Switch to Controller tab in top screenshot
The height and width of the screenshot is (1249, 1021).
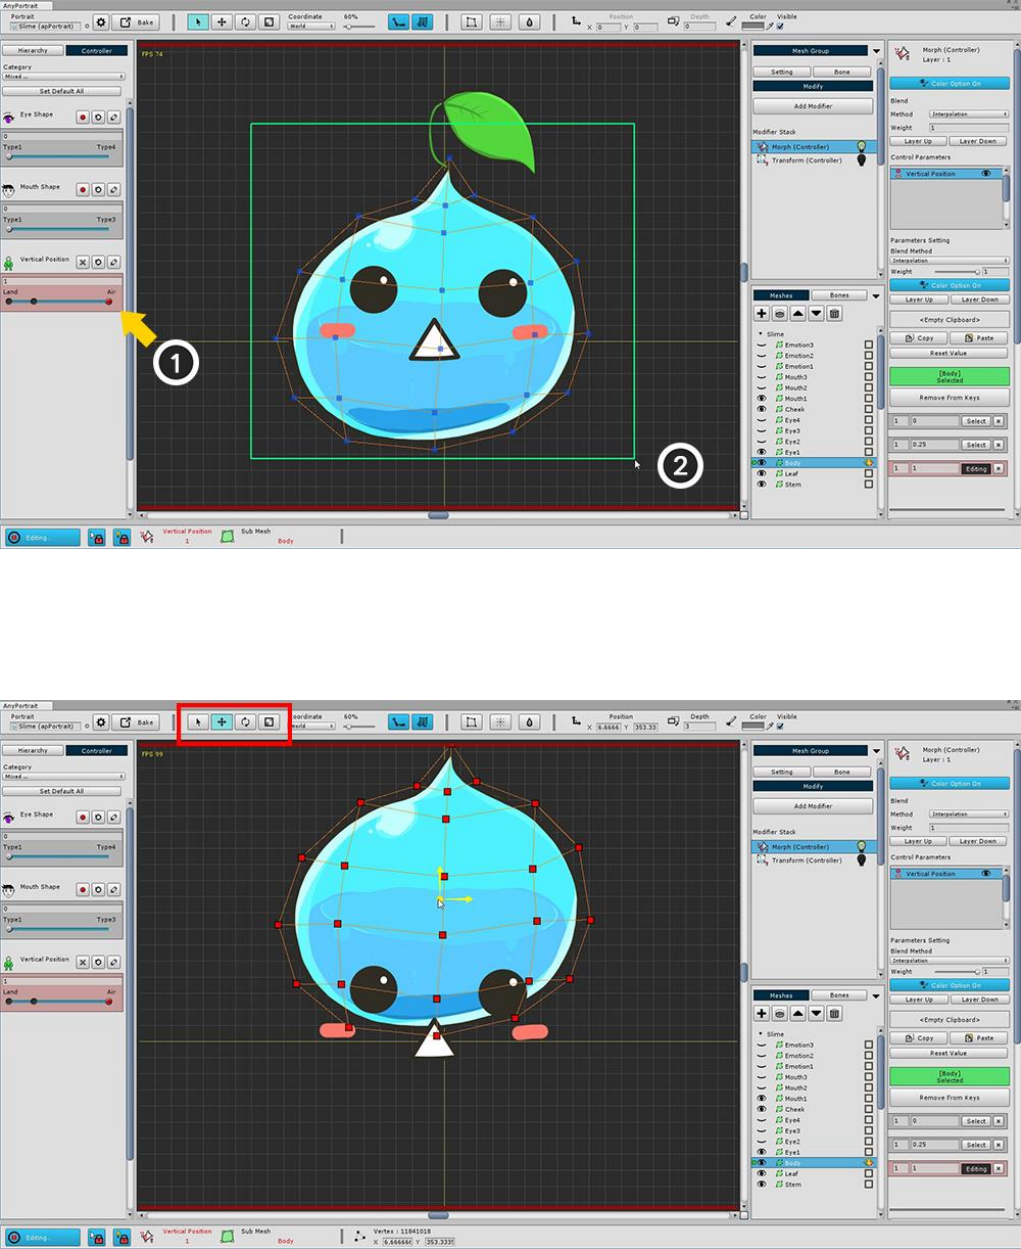click(96, 50)
